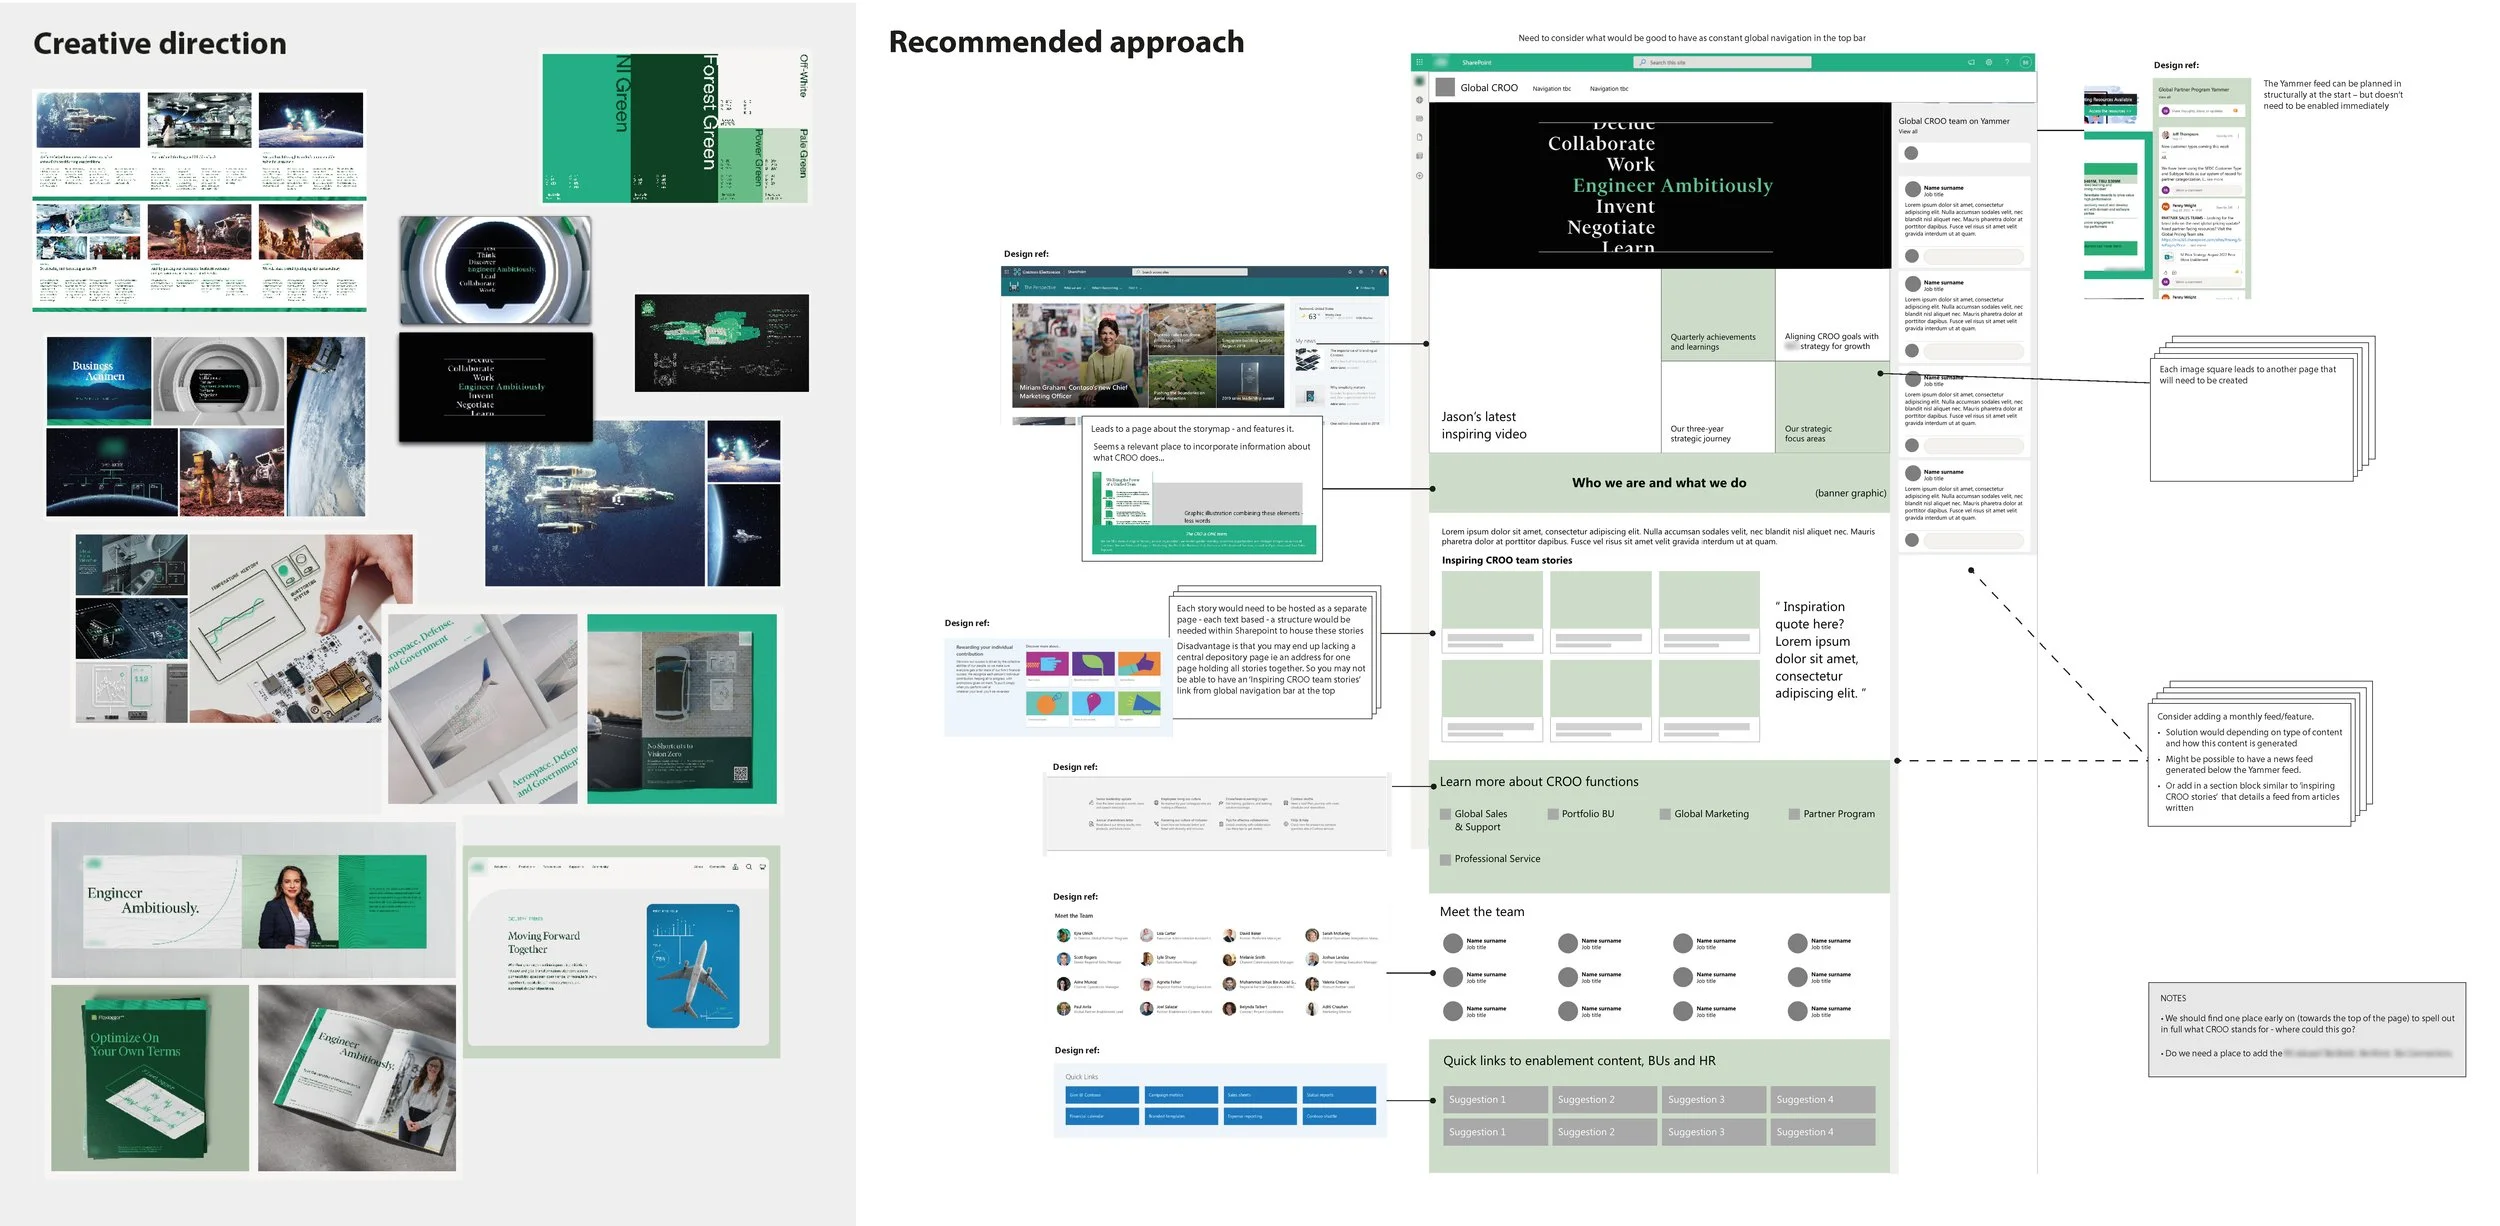Click first Navigation tbc menu item
This screenshot has height=1226, width=2500.
coord(1552,89)
